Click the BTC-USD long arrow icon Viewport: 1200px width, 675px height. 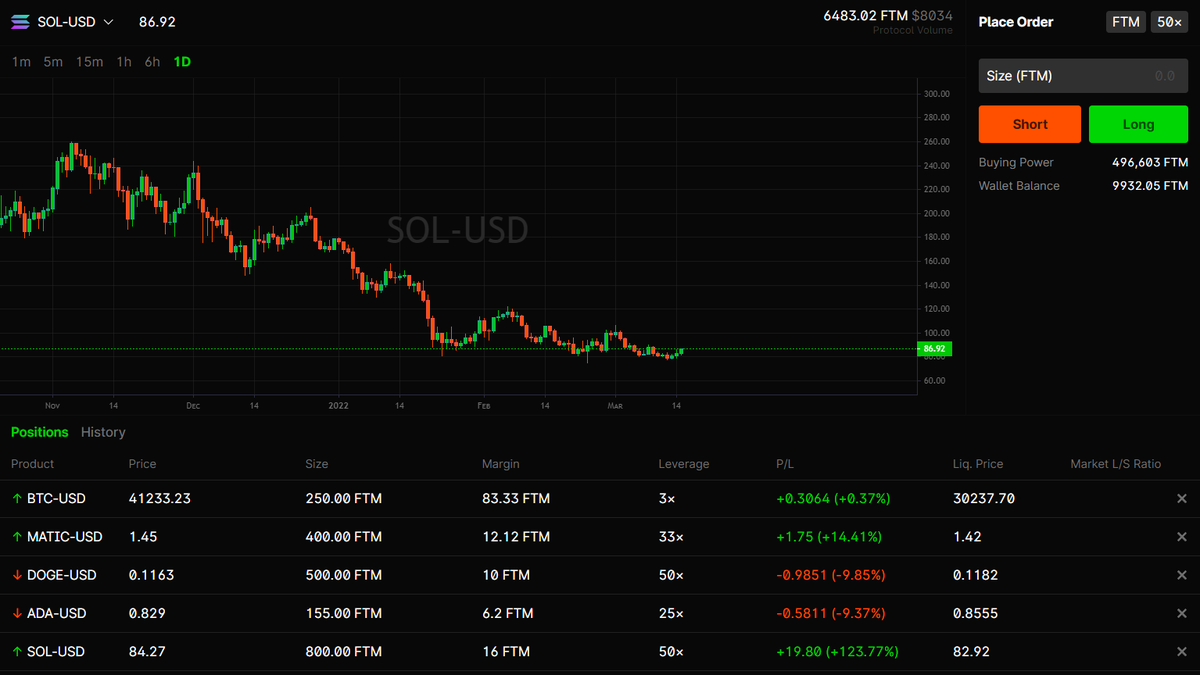click(x=16, y=498)
